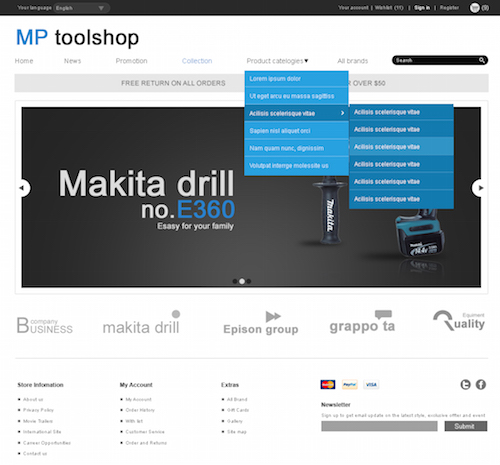Click the PayPal payment icon
Image resolution: width=500 pixels, height=465 pixels.
tap(350, 385)
